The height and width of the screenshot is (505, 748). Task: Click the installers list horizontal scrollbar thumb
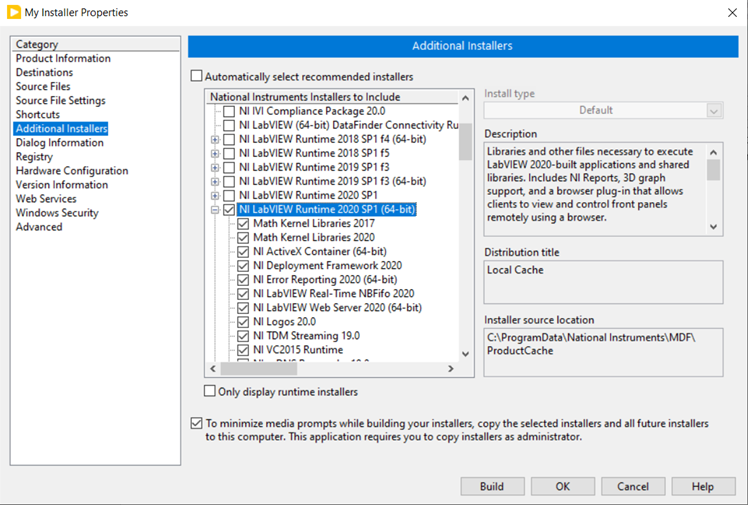click(259, 369)
